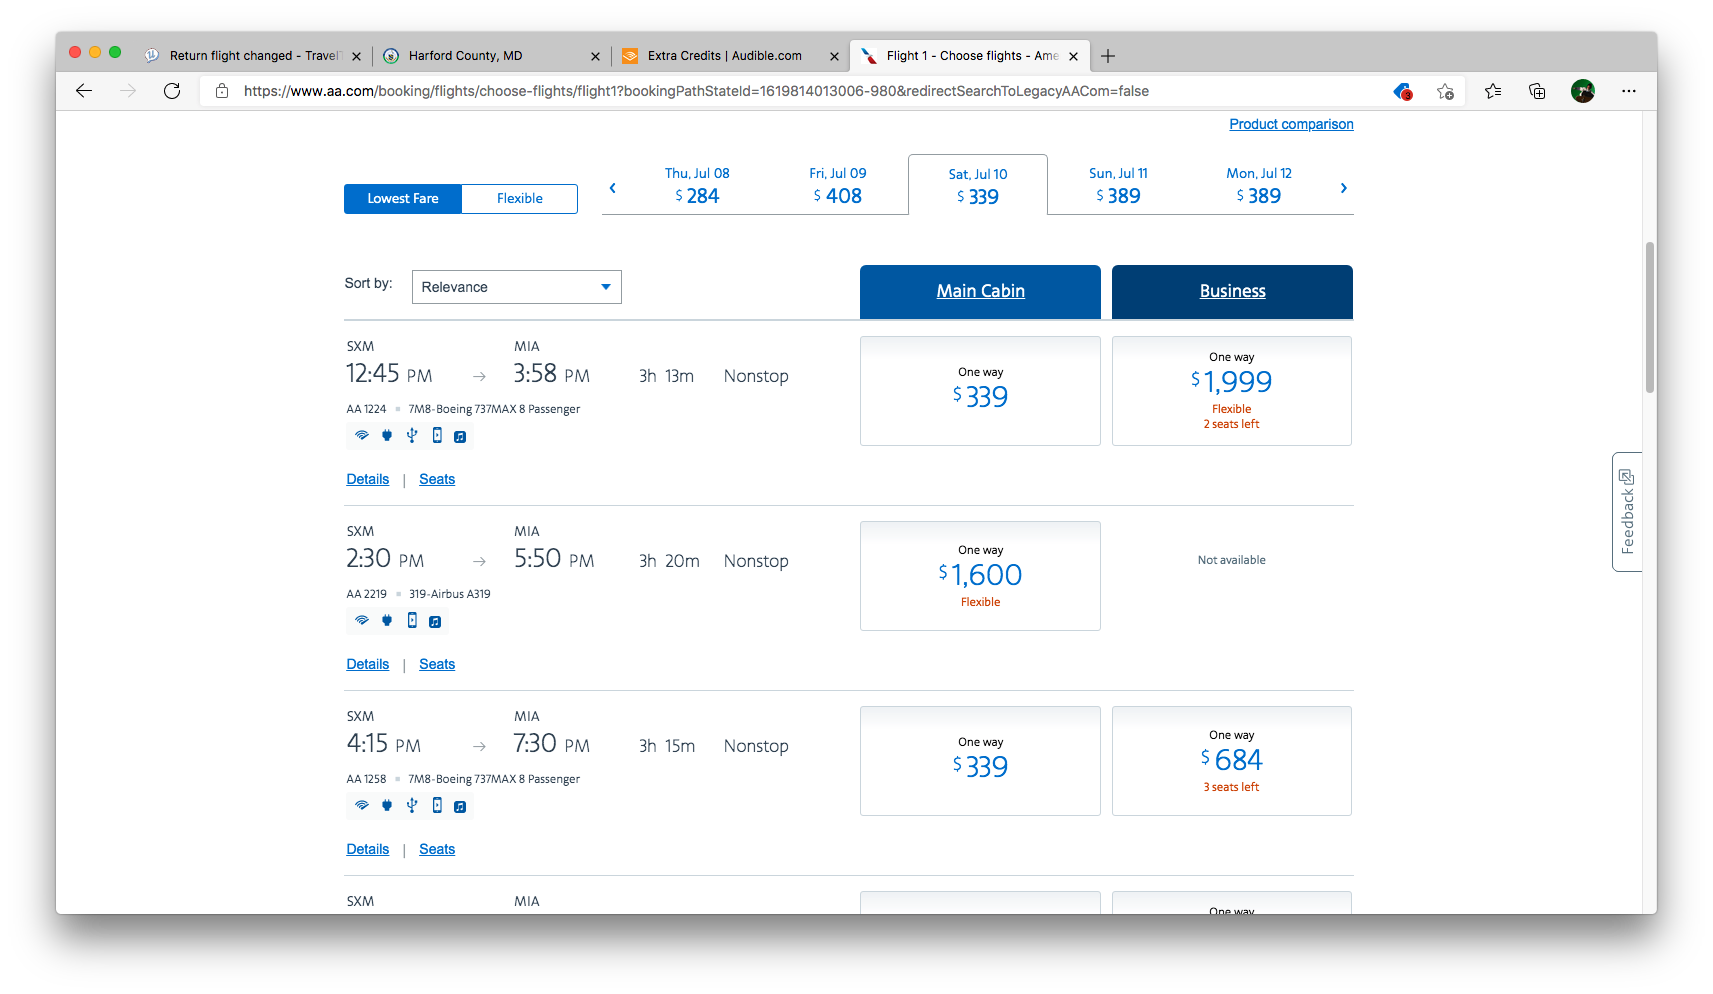Screen dimensions: 1713x994
Task: Open the Product comparison link
Action: click(1291, 124)
